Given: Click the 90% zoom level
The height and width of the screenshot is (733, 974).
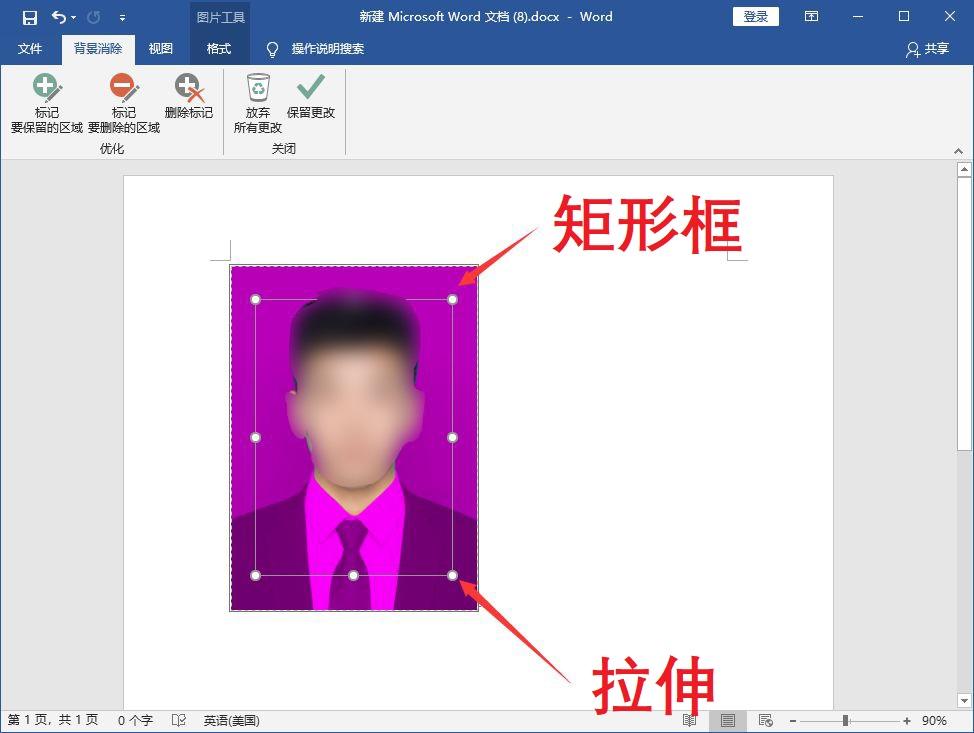Looking at the screenshot, I should pyautogui.click(x=934, y=721).
